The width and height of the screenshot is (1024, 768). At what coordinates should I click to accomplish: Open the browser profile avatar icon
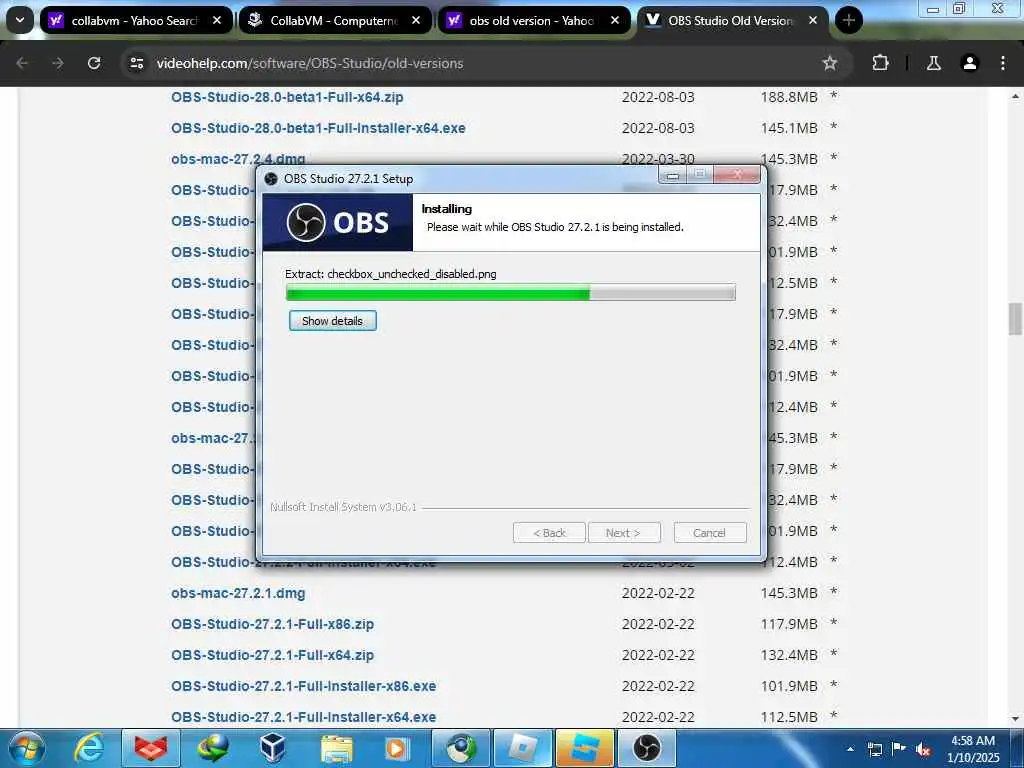tap(970, 63)
